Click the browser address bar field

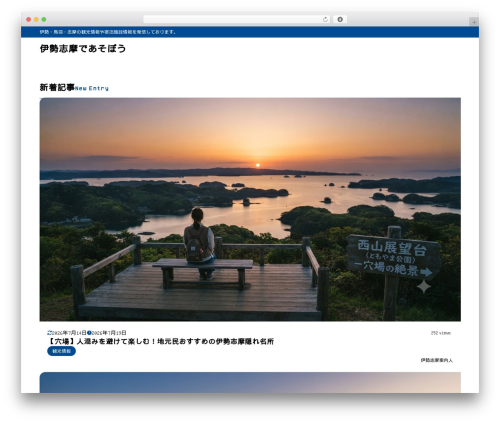237,20
